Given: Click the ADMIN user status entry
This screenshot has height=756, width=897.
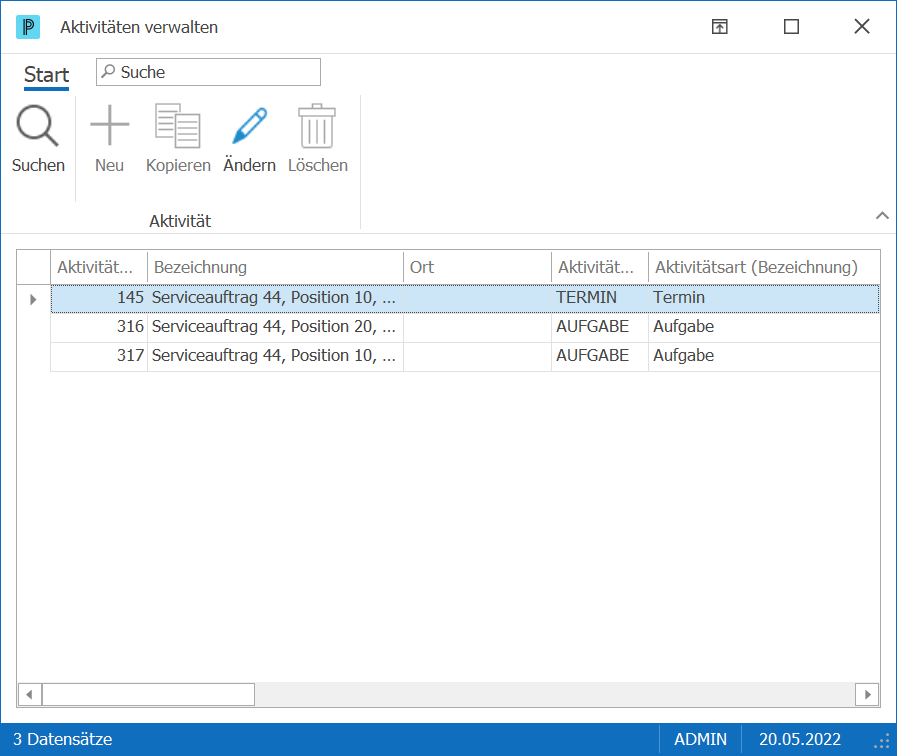Looking at the screenshot, I should 700,739.
